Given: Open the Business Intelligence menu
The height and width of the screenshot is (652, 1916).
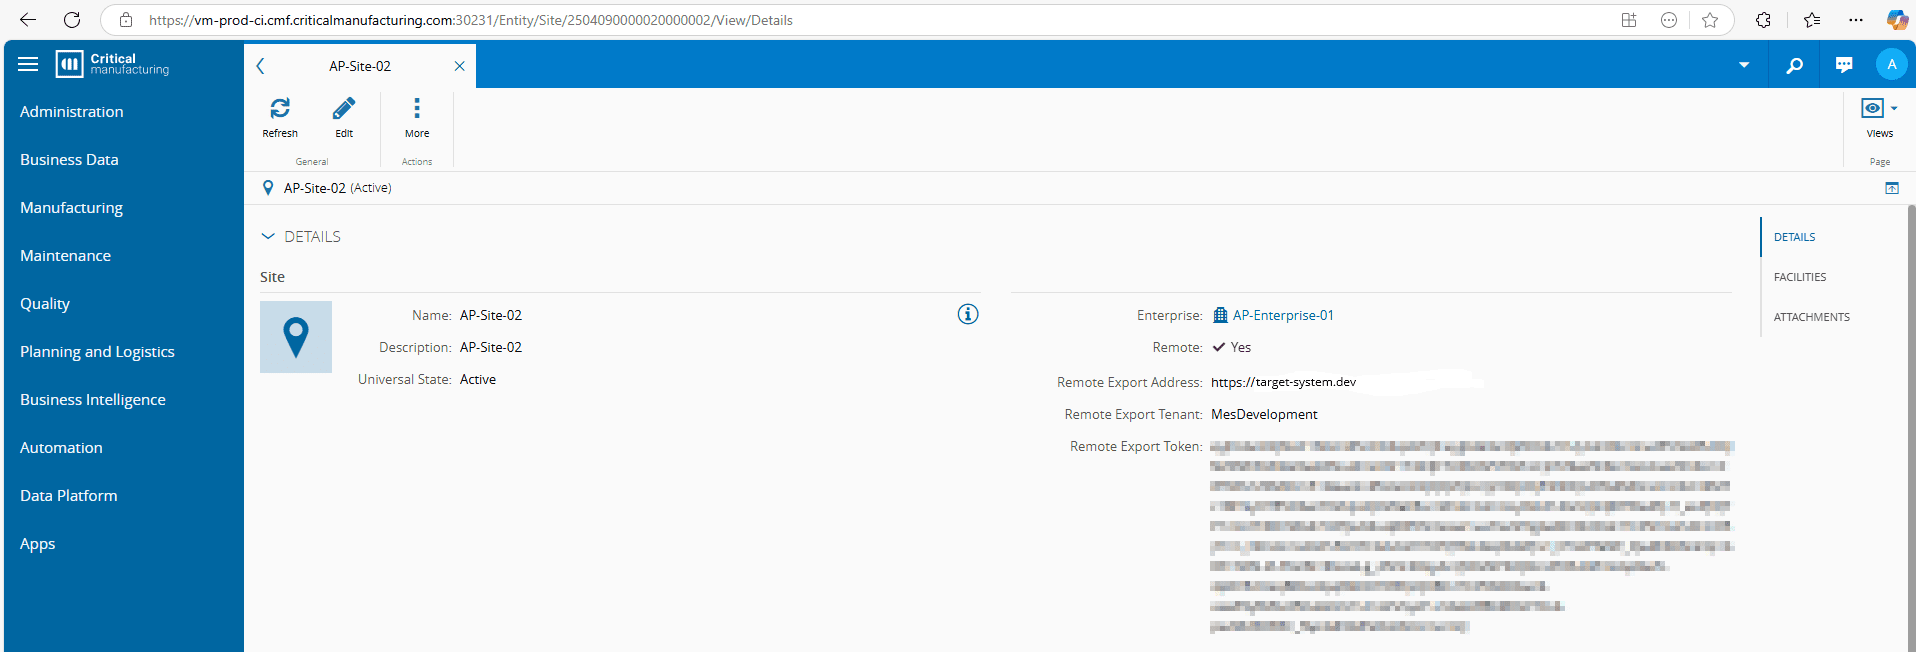Looking at the screenshot, I should [x=93, y=400].
